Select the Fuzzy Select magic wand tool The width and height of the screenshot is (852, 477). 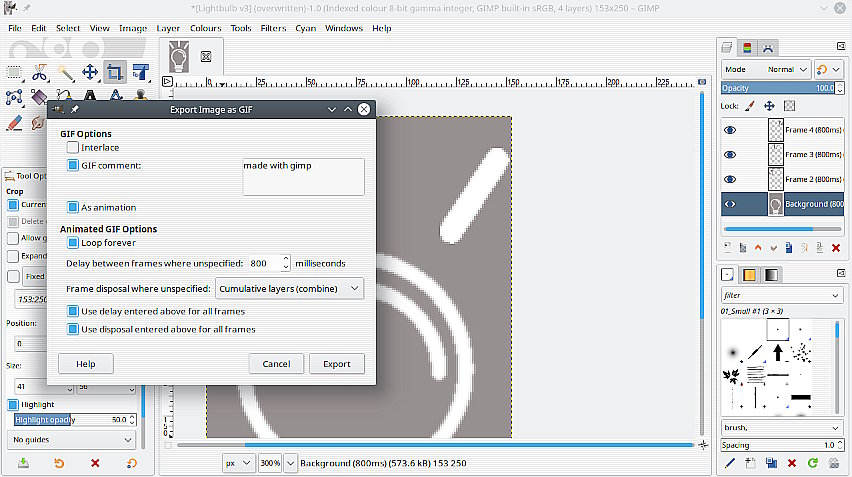(x=65, y=72)
